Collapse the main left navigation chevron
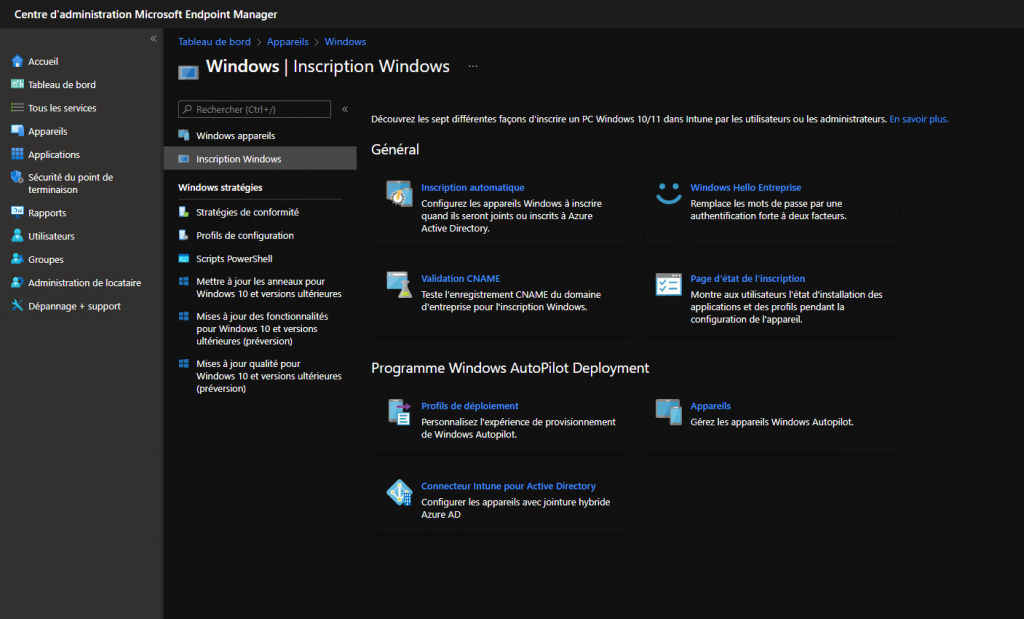Image resolution: width=1024 pixels, height=619 pixels. coord(153,39)
